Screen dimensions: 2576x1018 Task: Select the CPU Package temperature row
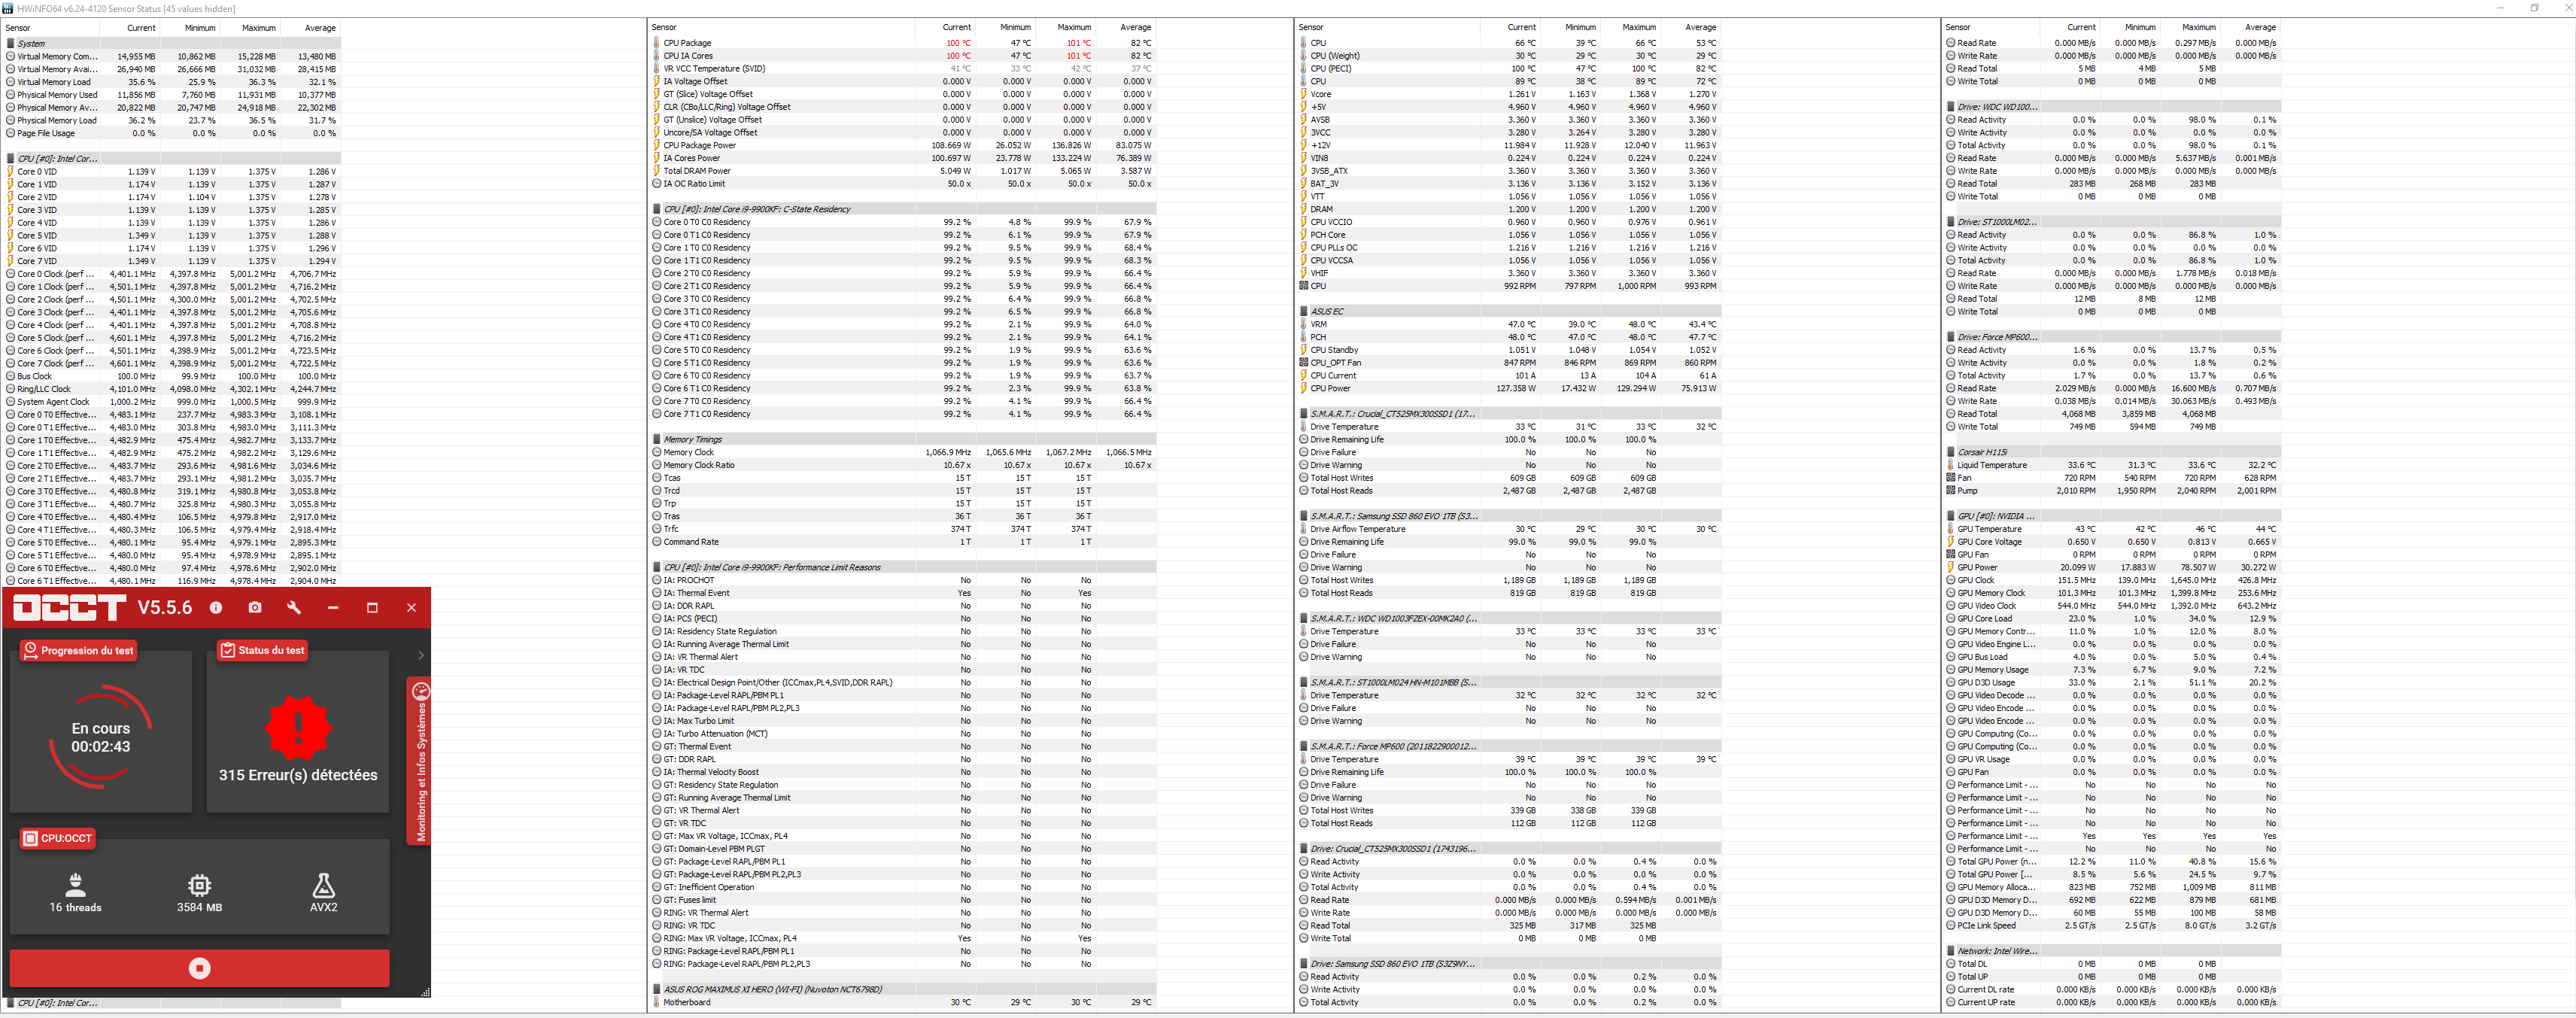coord(687,43)
